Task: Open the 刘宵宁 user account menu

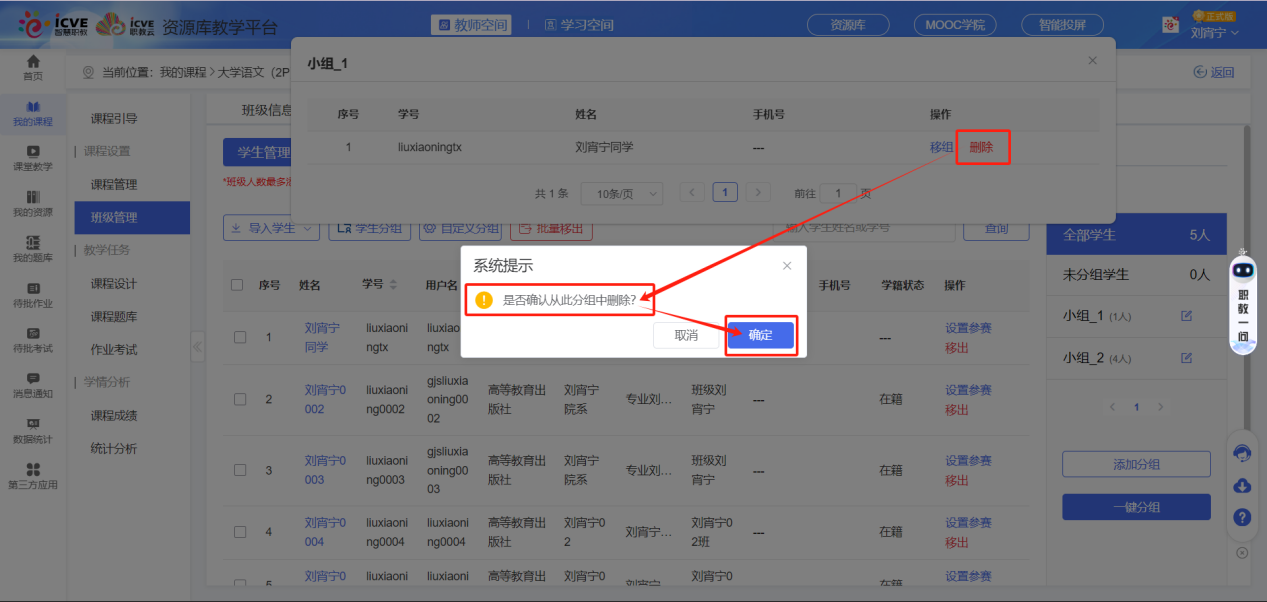Action: 1214,32
